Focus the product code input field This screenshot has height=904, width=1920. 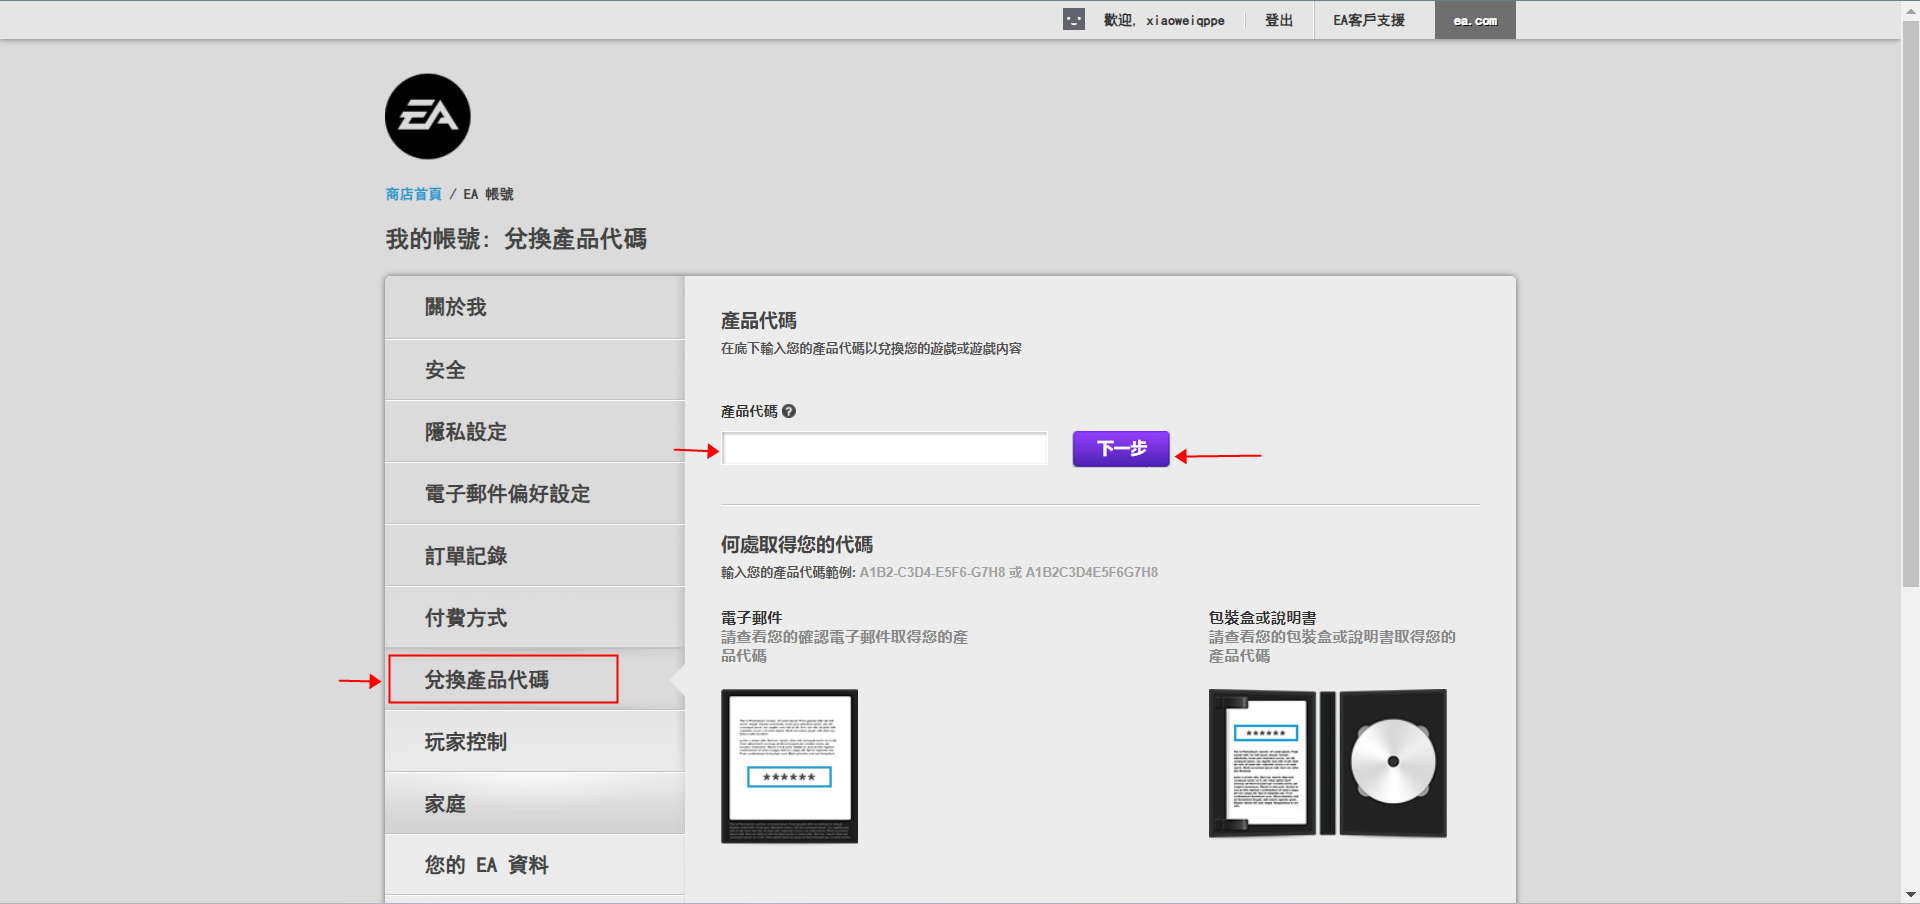point(885,449)
